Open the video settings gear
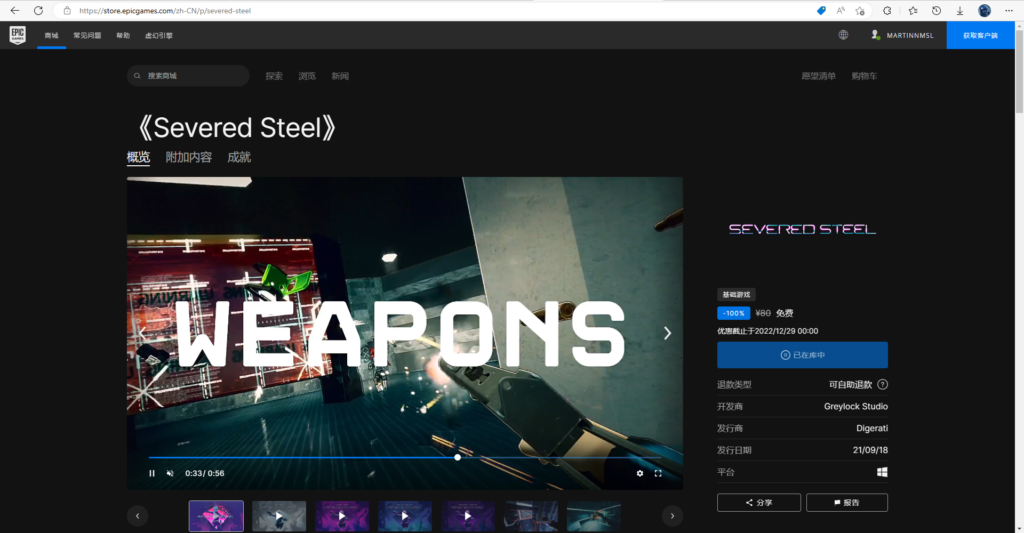The height and width of the screenshot is (533, 1024). (x=639, y=473)
